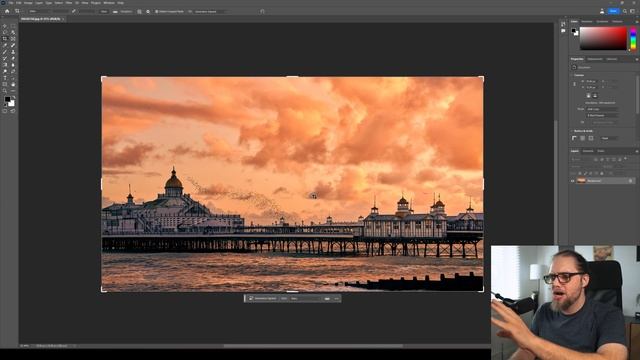Select the Rectangle shape tool
The image size is (640, 360).
point(4,84)
